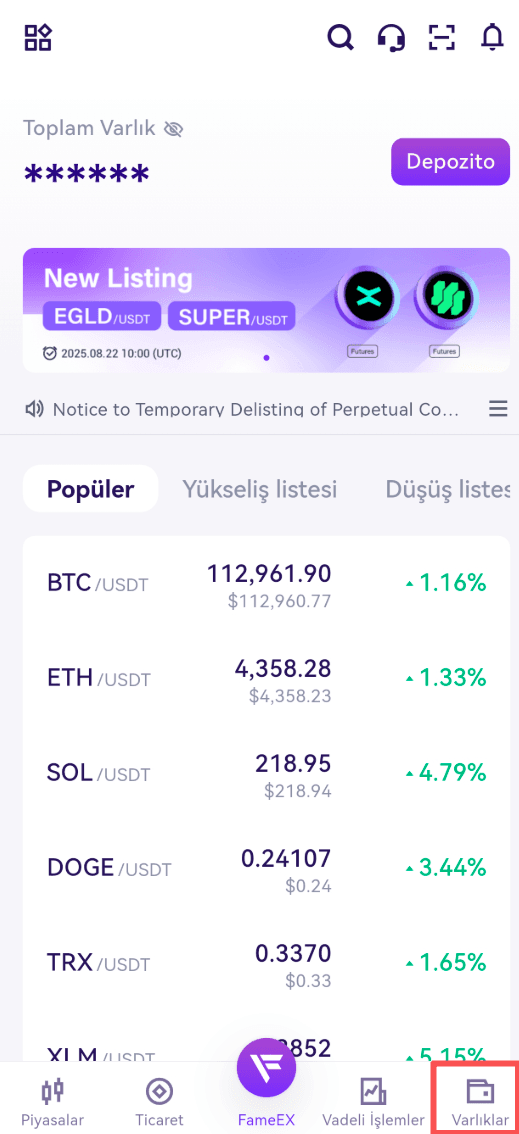Open the New Listing EGLD banner
Viewport: 519px width, 1134px height.
coord(266,310)
